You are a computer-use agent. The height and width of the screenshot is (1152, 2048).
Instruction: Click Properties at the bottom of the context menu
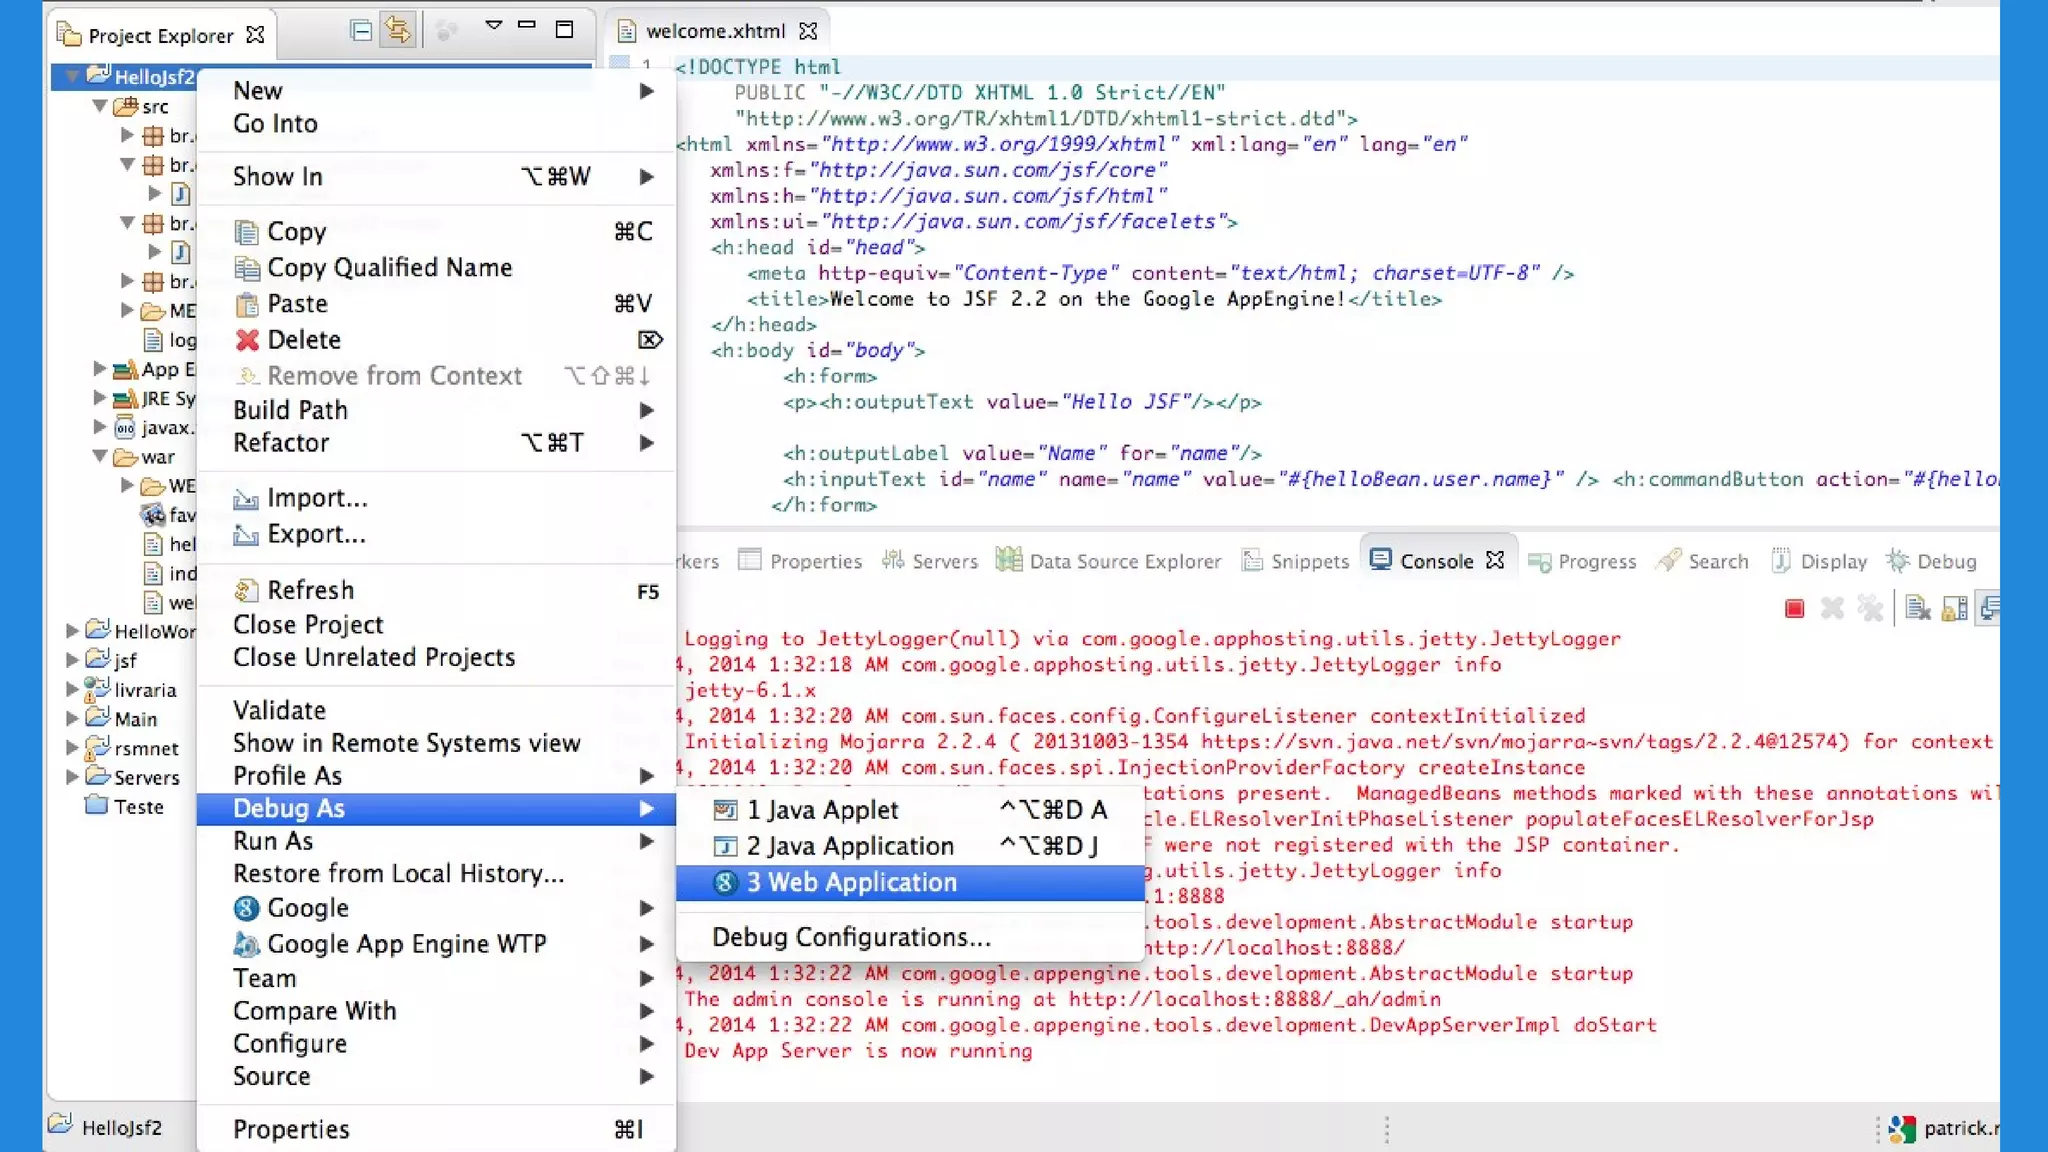(291, 1129)
